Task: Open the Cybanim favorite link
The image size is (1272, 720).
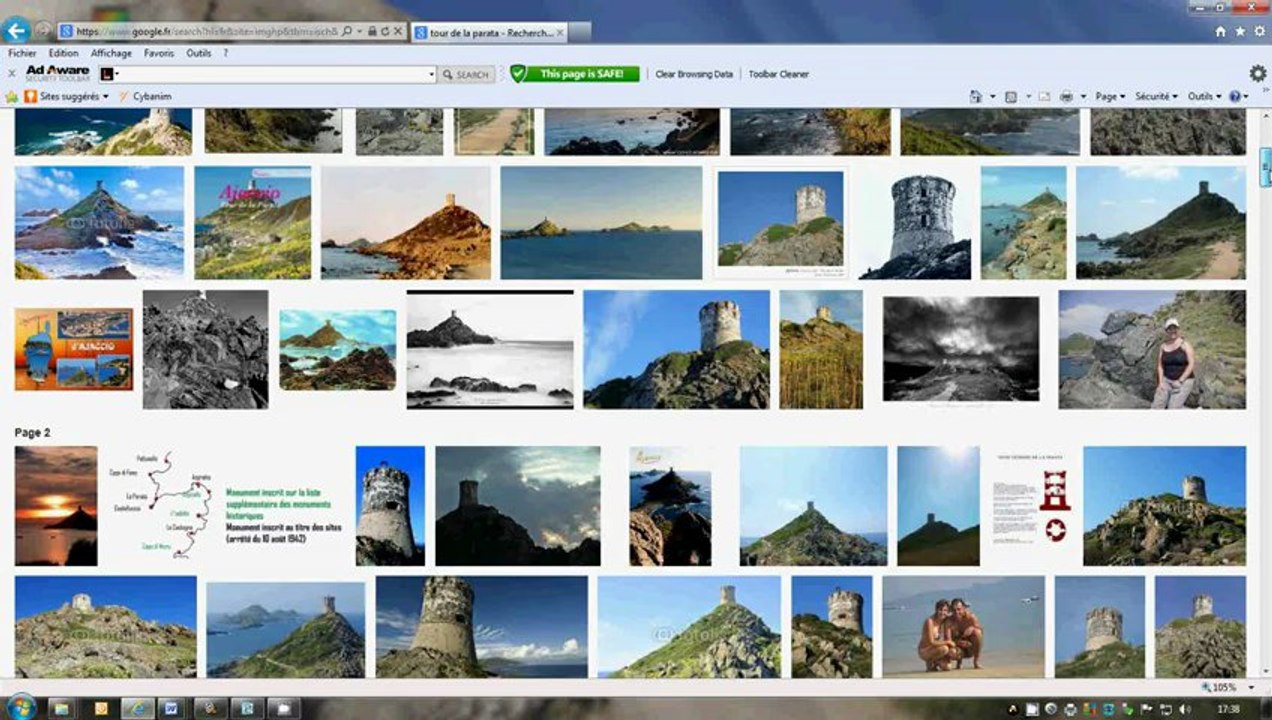Action: coord(146,97)
